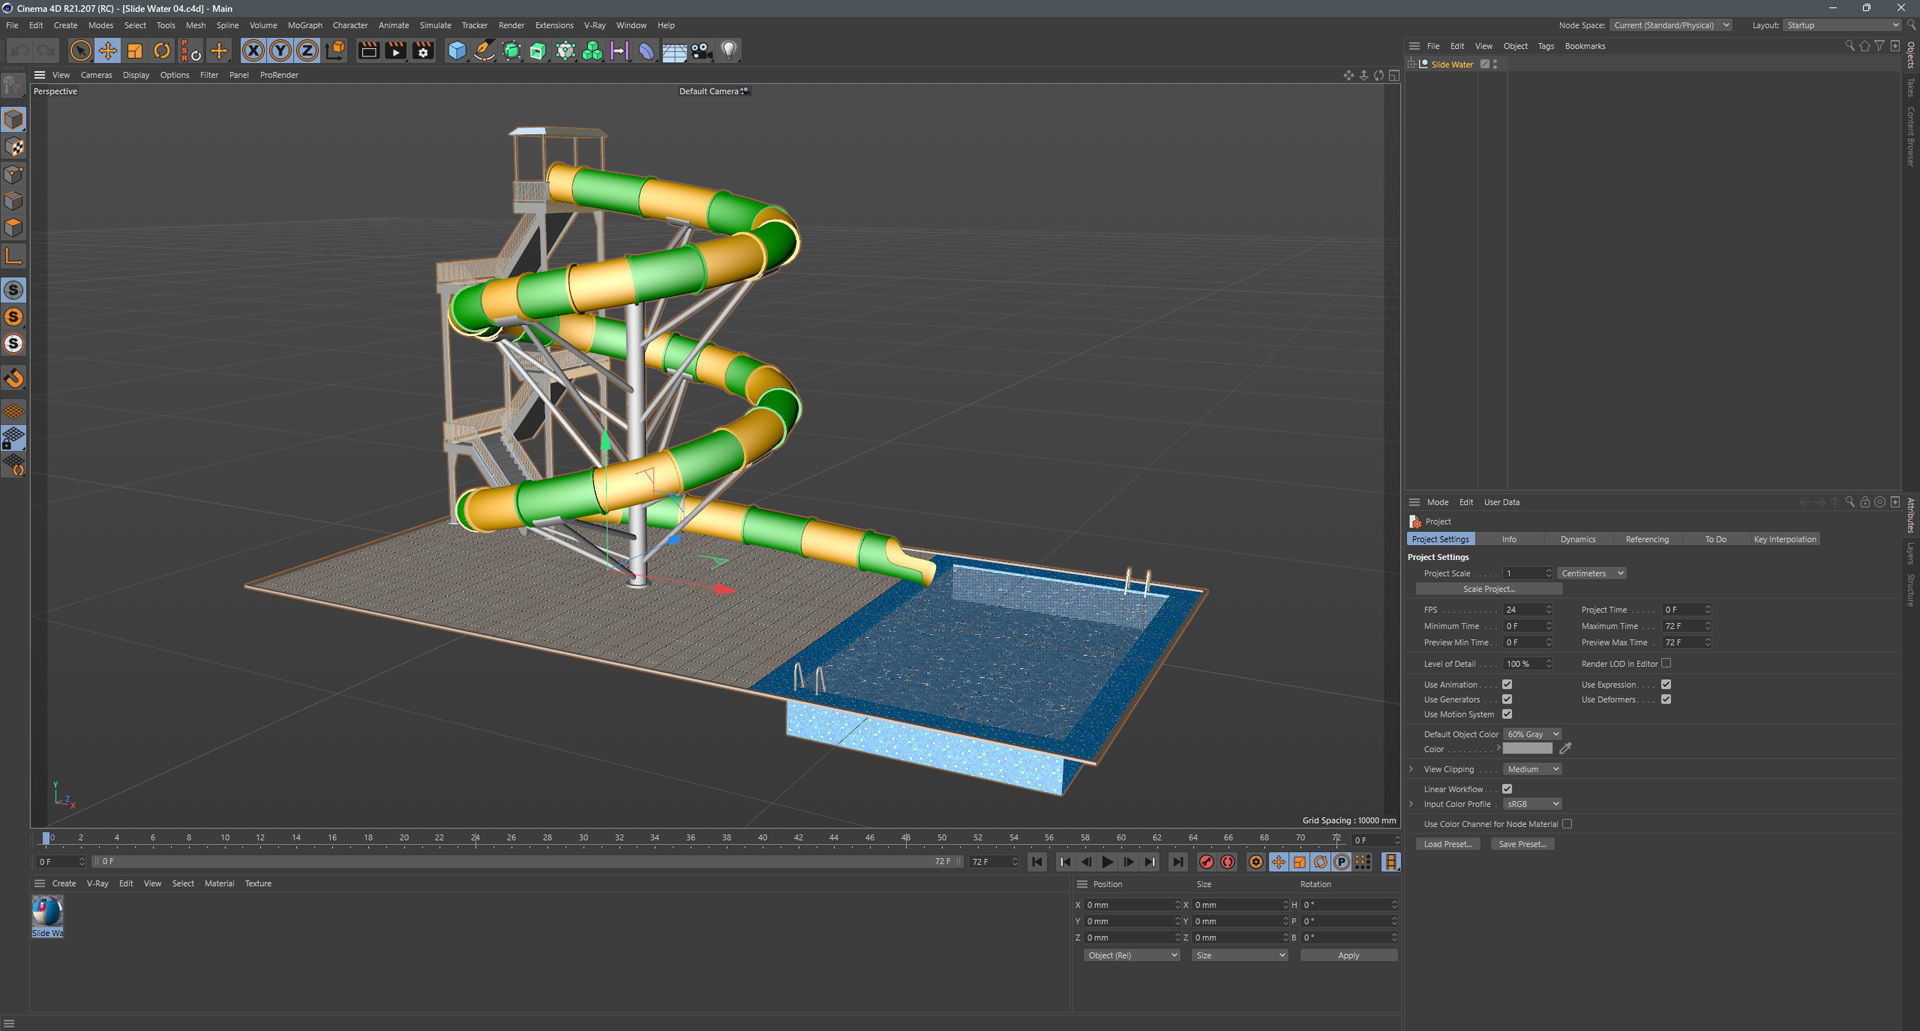The height and width of the screenshot is (1031, 1920).
Task: Open the Key Interpolation tab
Action: 1785,539
